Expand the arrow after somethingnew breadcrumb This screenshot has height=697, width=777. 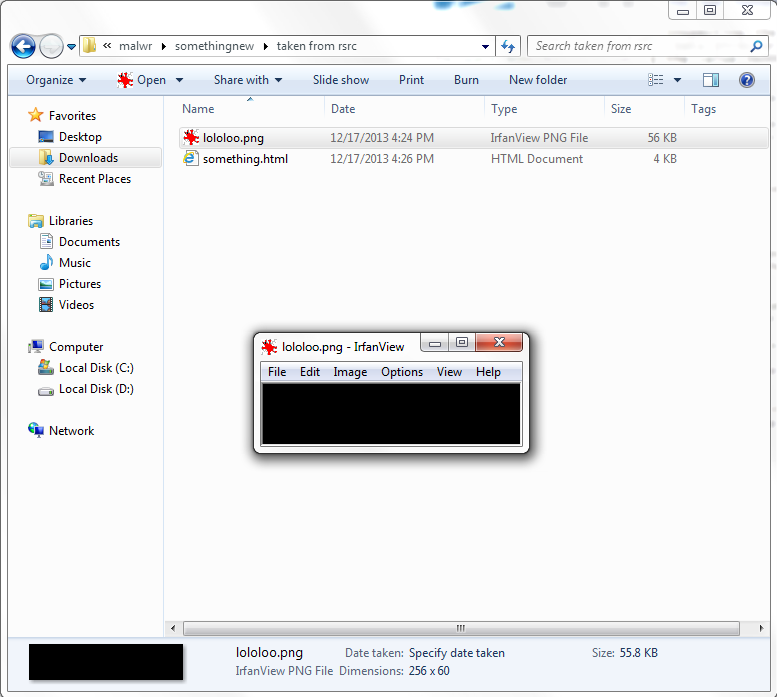(266, 47)
